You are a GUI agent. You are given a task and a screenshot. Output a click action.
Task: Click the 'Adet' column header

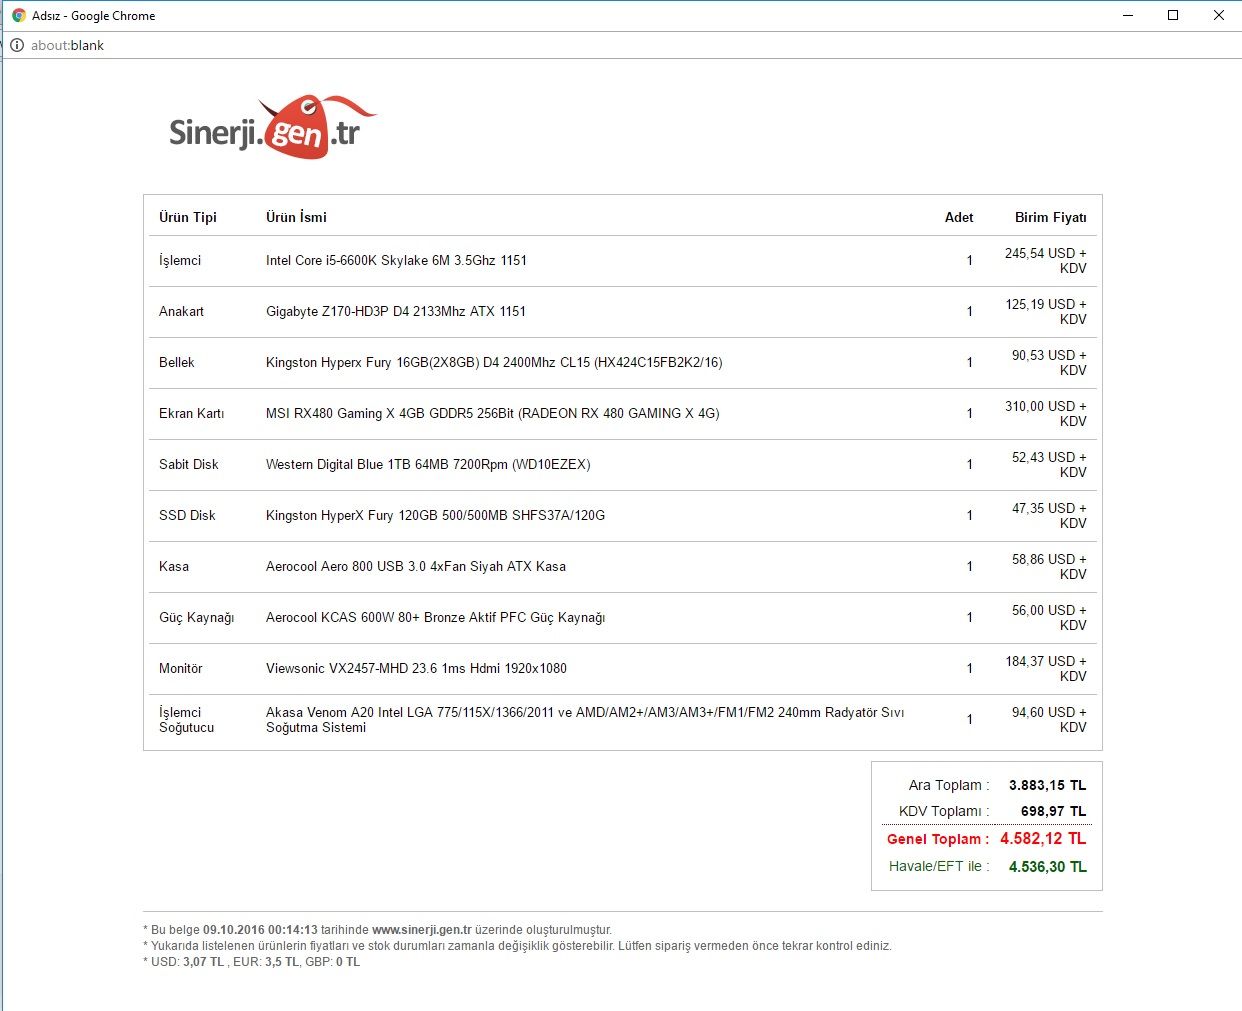click(x=959, y=217)
